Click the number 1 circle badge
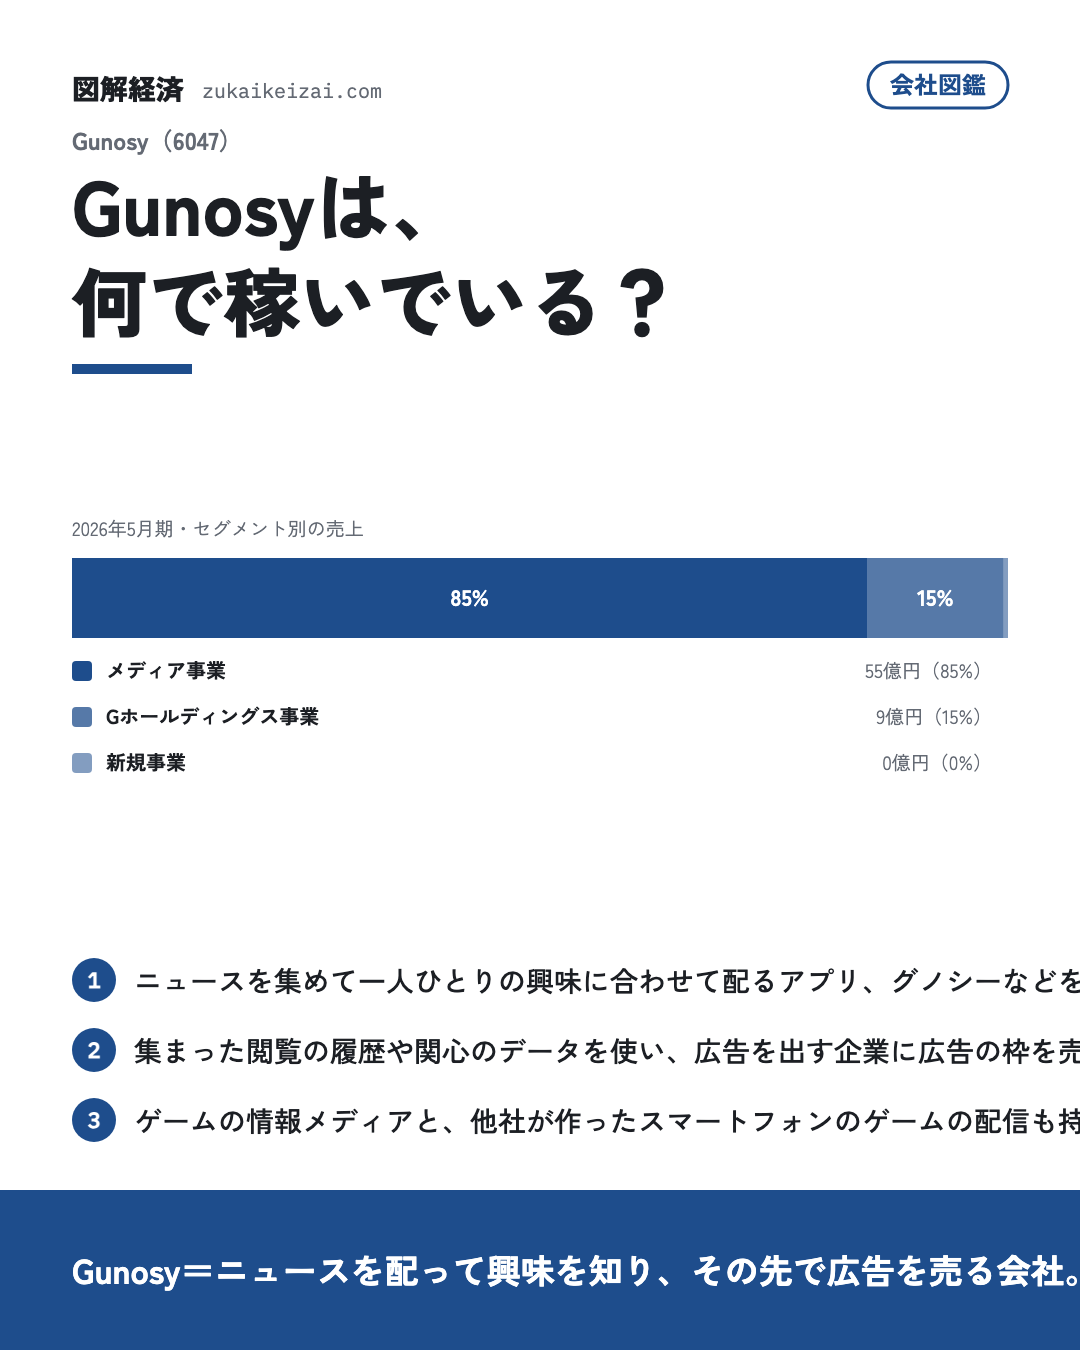1080x1350 pixels. [x=94, y=980]
